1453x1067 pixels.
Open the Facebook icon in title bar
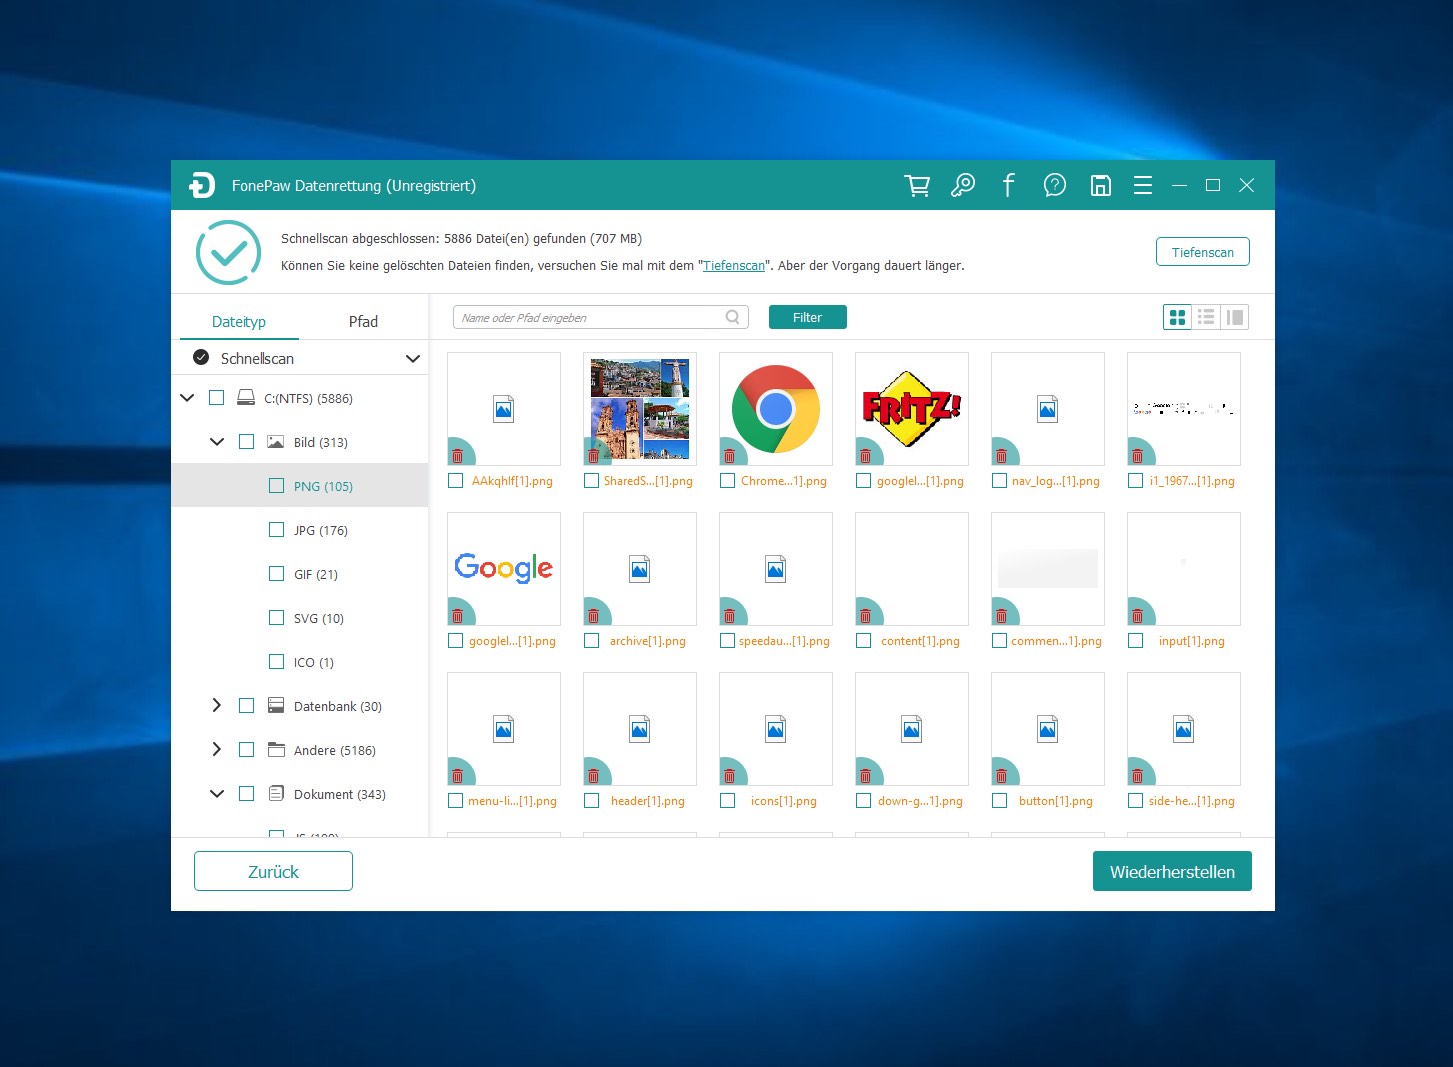point(1008,185)
